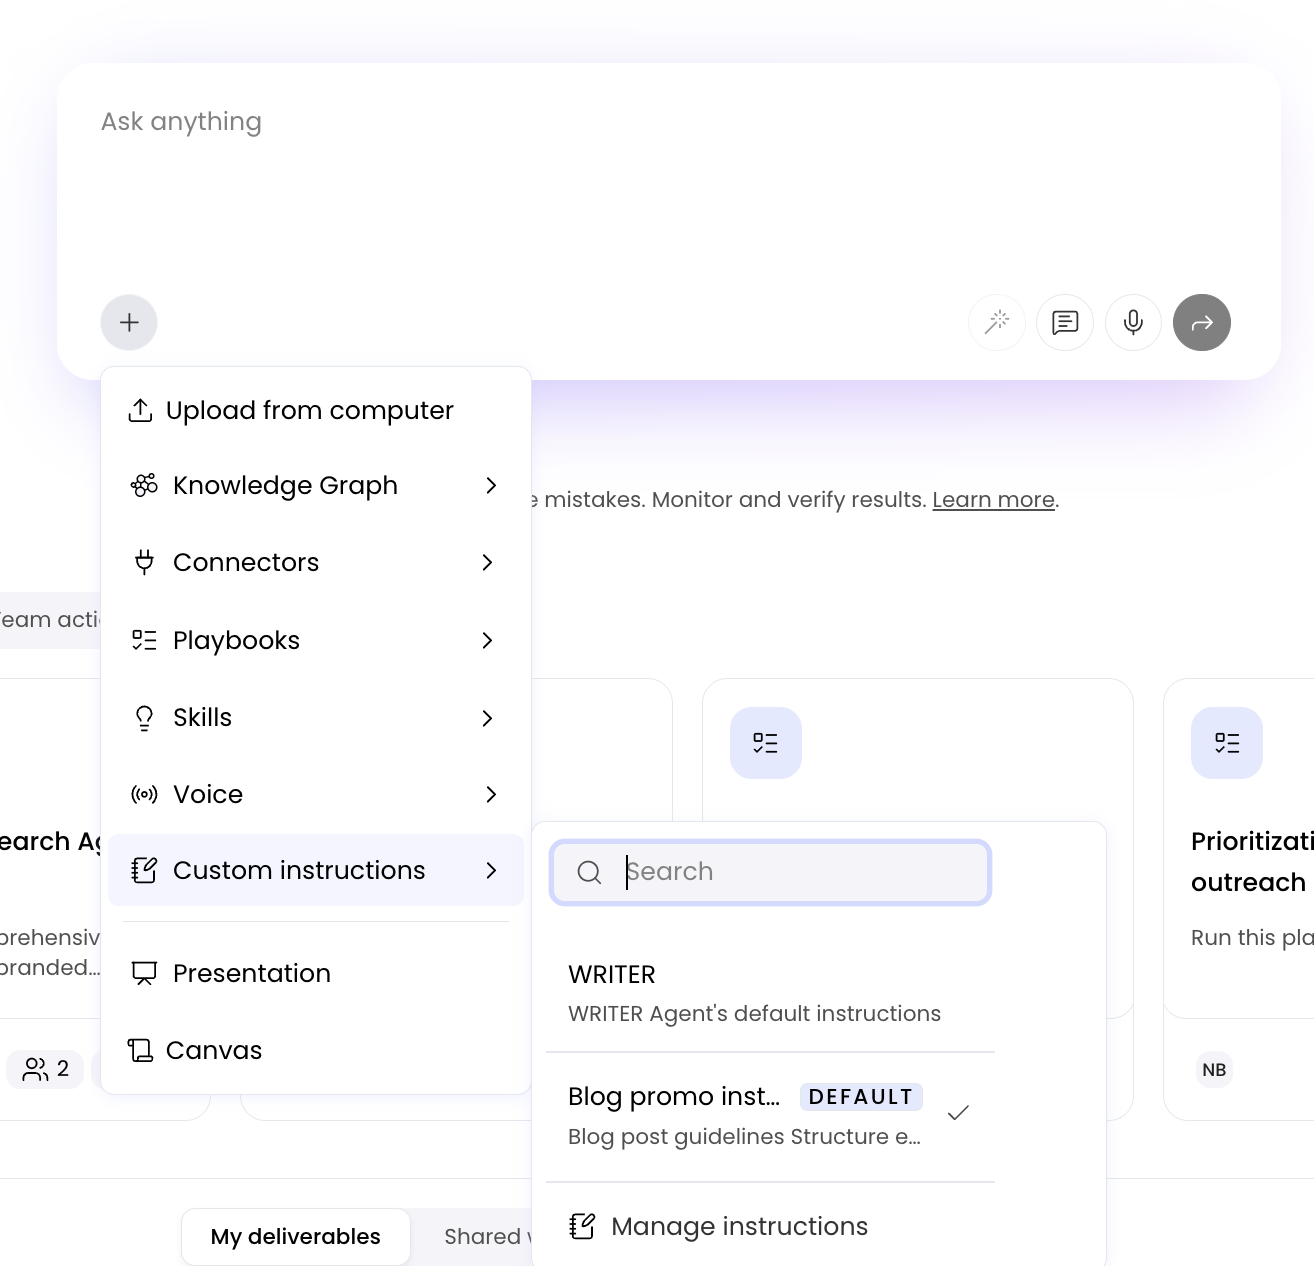Expand the Connectors submenu arrow
Screen dimensions: 1314x1266
(488, 562)
